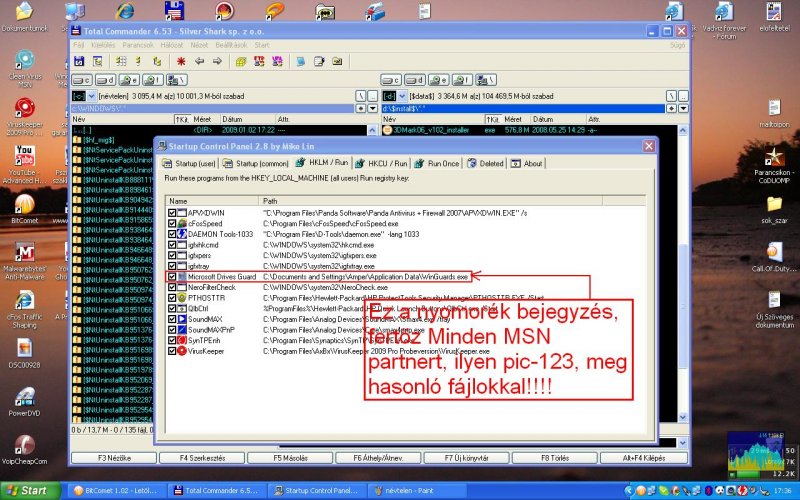Open VirusKeeper 2009 Pro desktop icon
The image size is (800, 500).
click(x=24, y=117)
